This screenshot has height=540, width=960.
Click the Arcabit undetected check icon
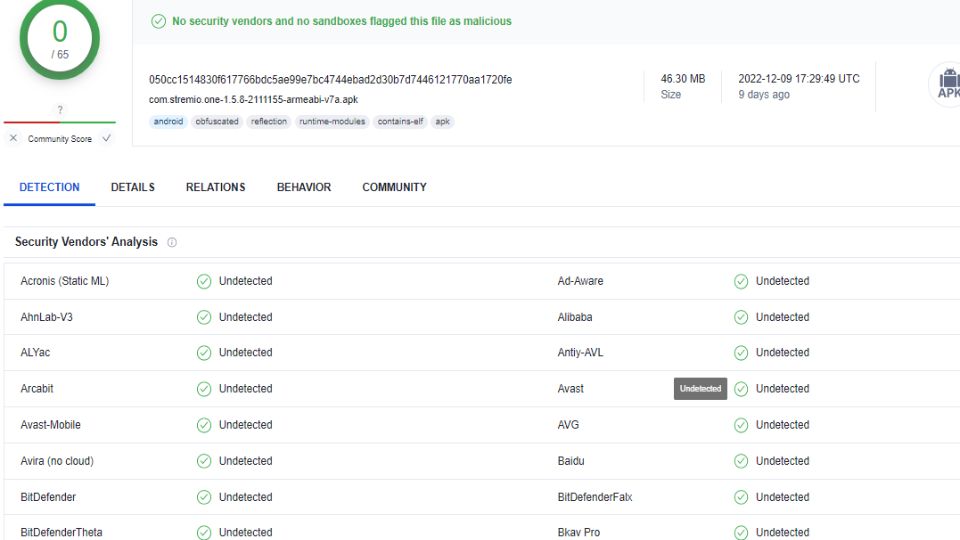(x=204, y=389)
